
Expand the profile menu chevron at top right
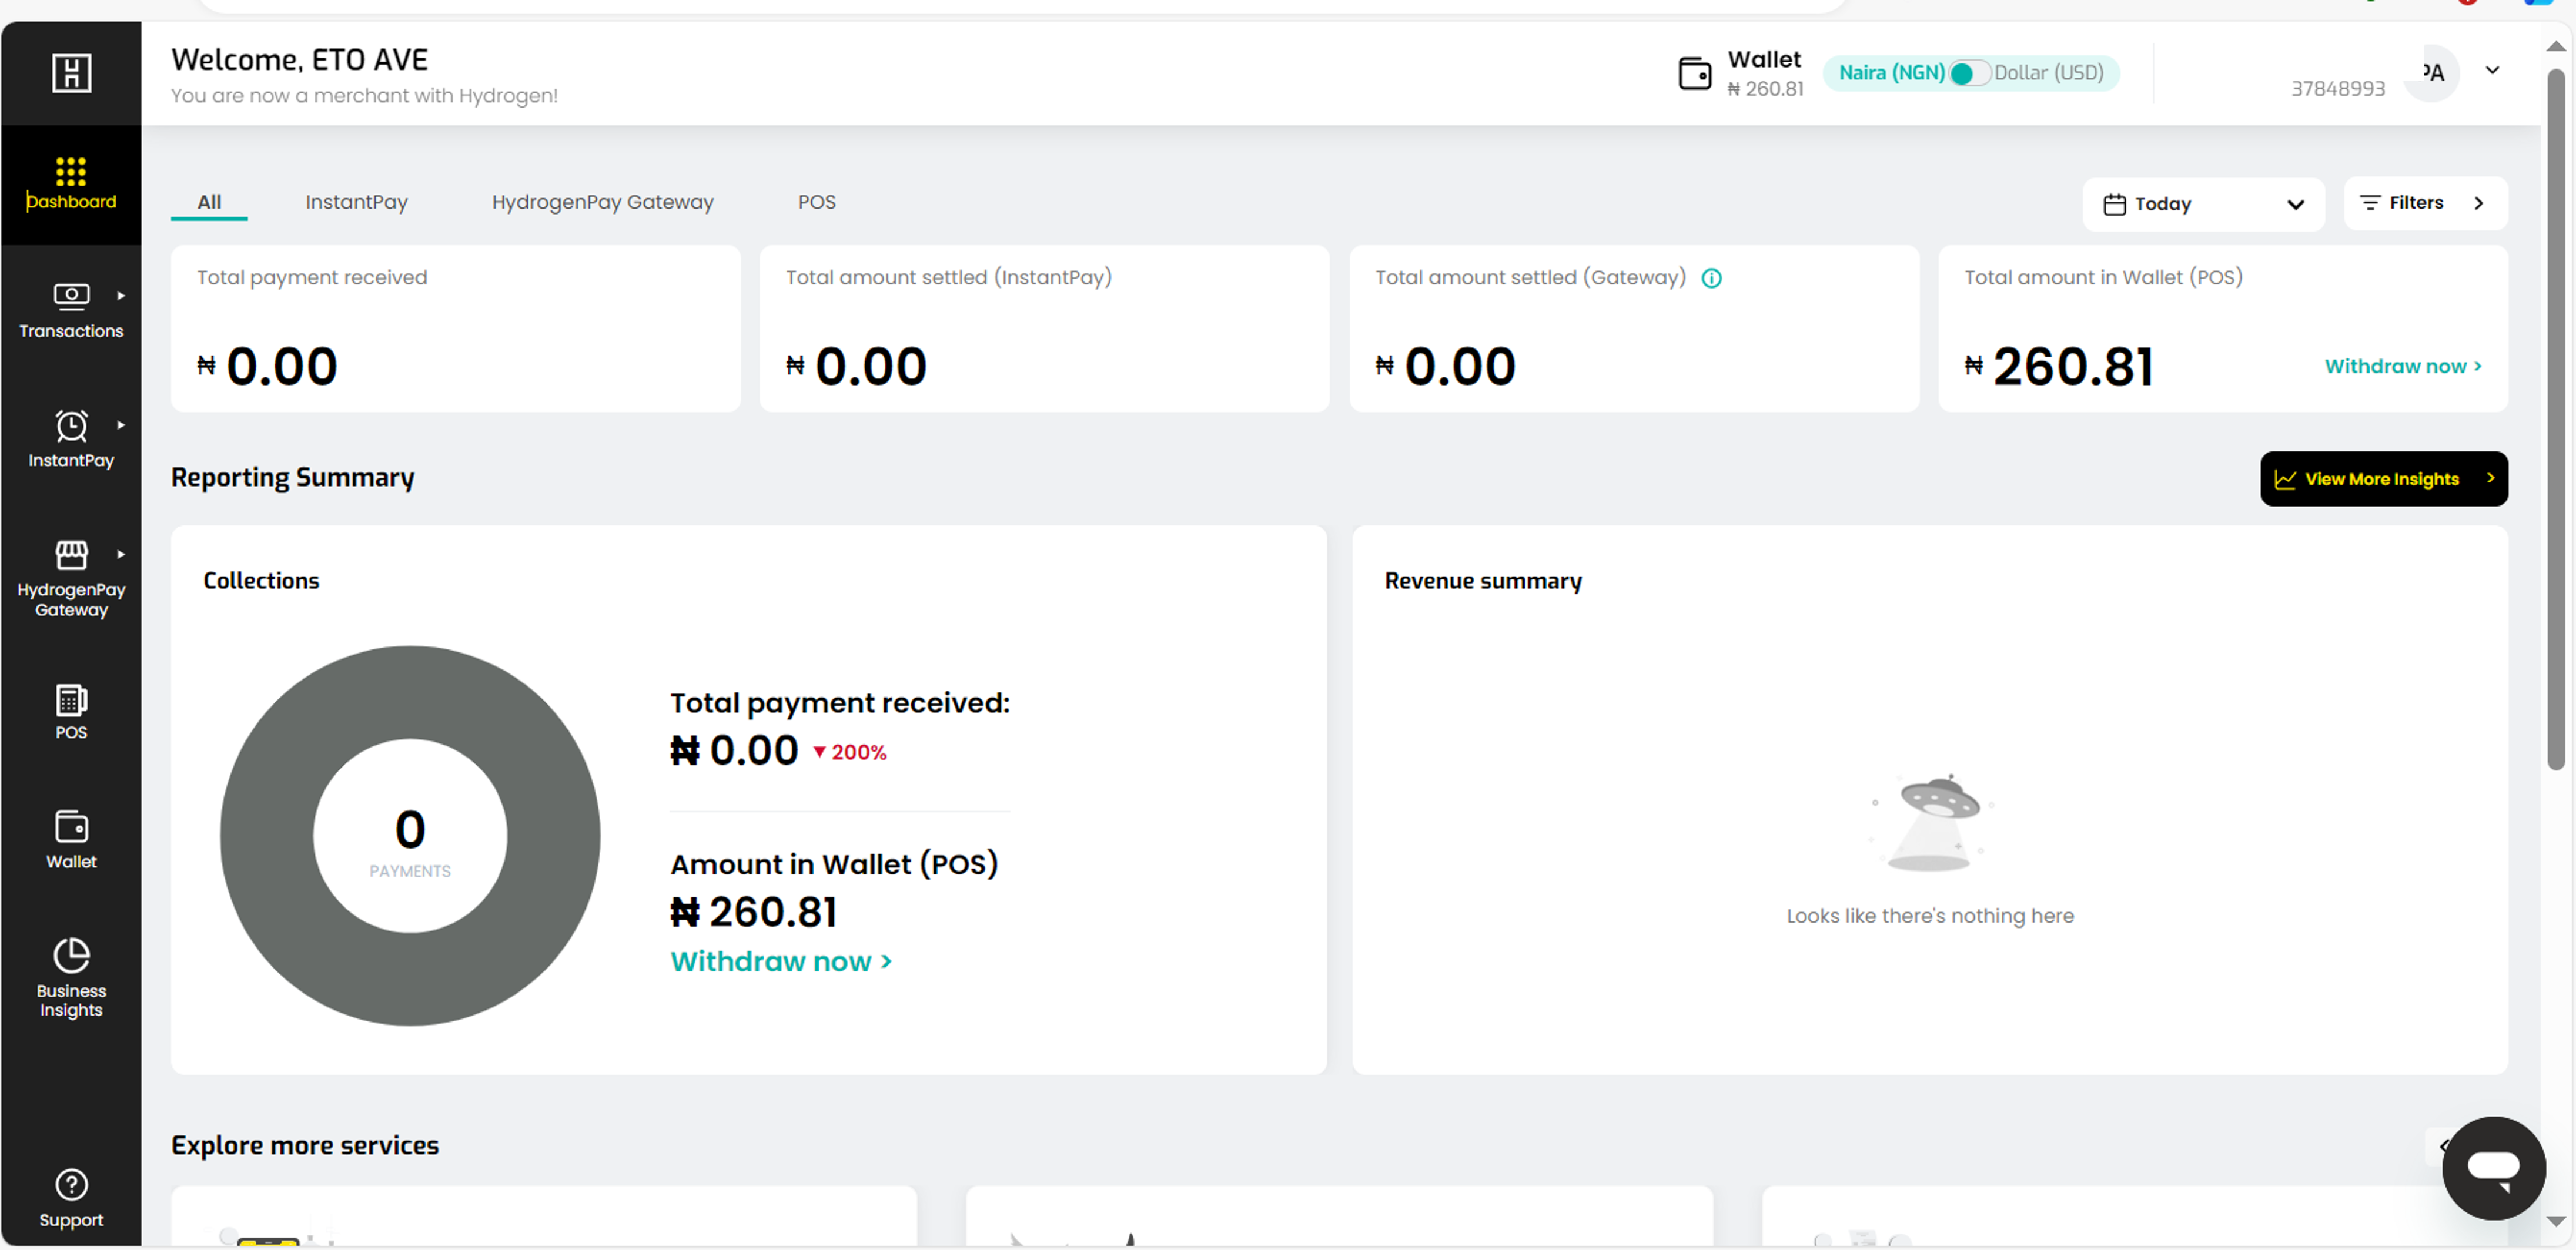[2493, 70]
